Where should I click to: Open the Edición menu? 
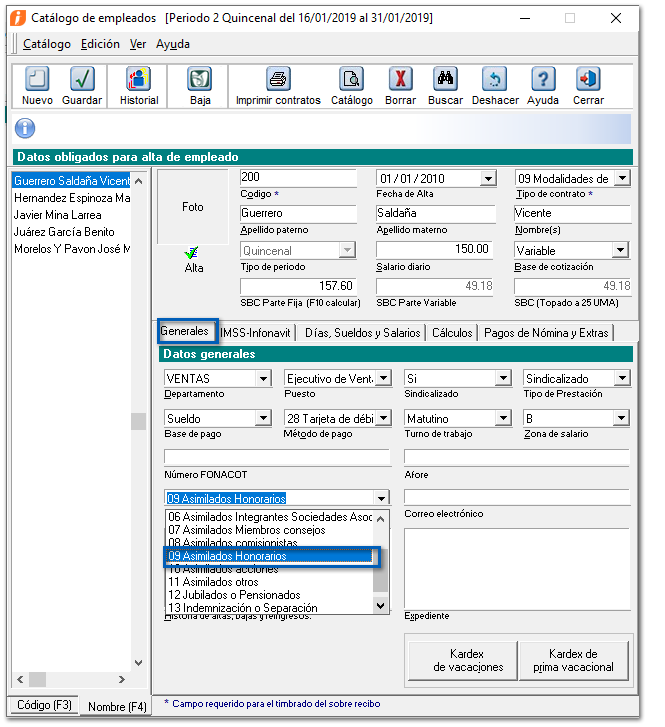coord(100,44)
